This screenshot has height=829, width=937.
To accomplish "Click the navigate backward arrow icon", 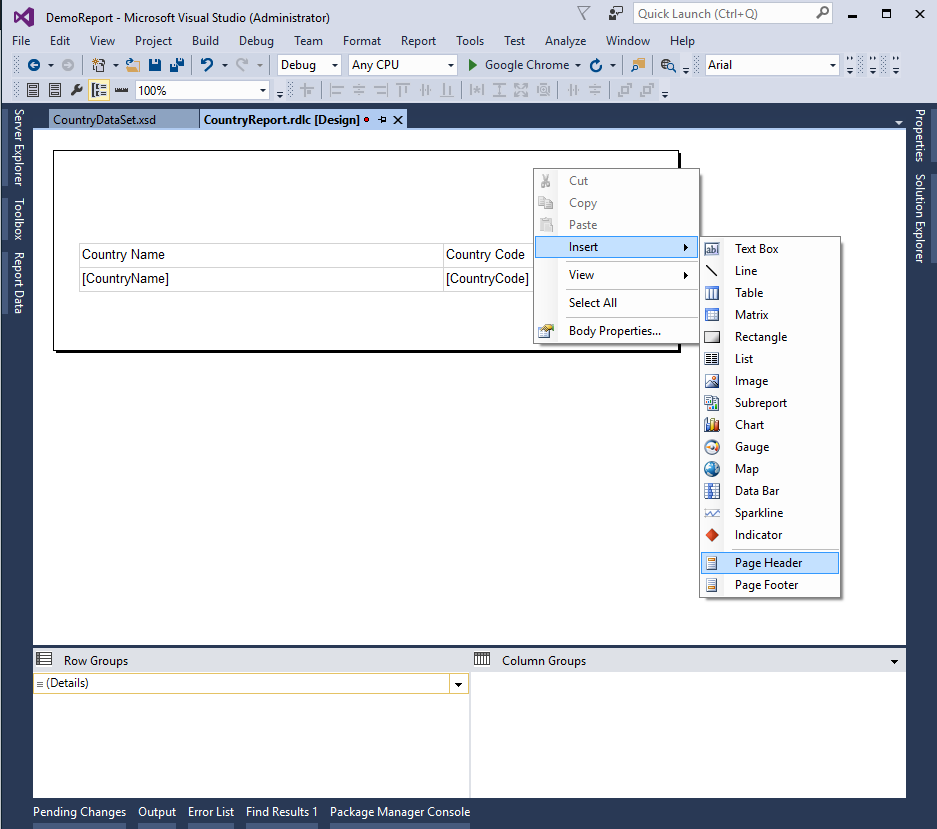I will click(35, 64).
